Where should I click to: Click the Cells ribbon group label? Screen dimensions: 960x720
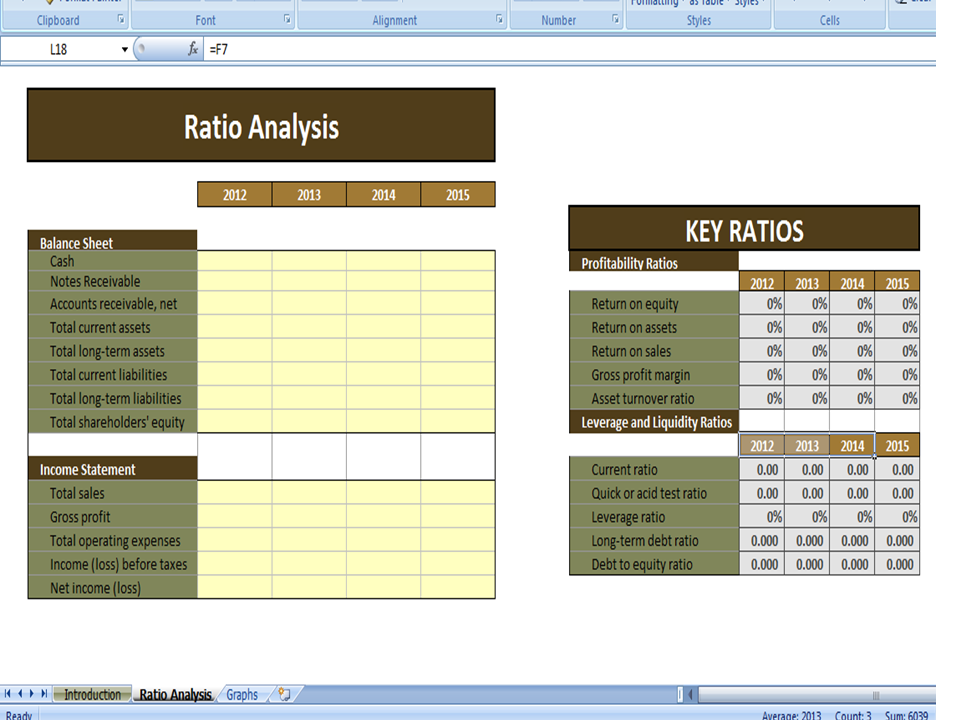[830, 20]
